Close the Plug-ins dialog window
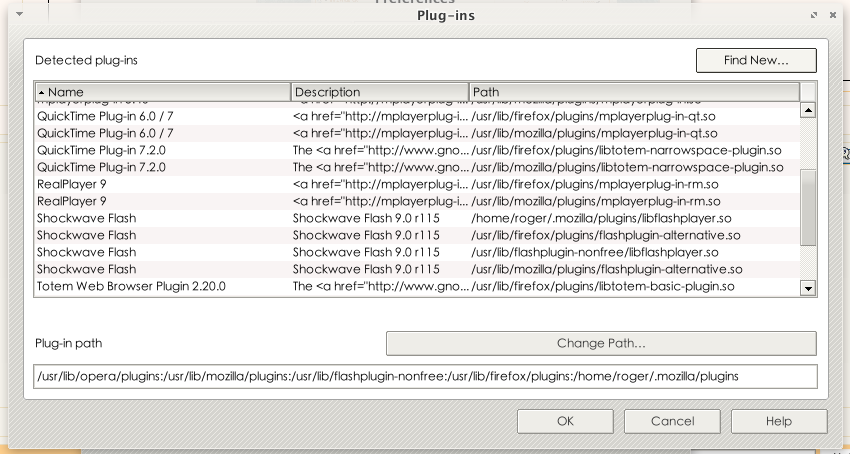 pyautogui.click(x=833, y=15)
